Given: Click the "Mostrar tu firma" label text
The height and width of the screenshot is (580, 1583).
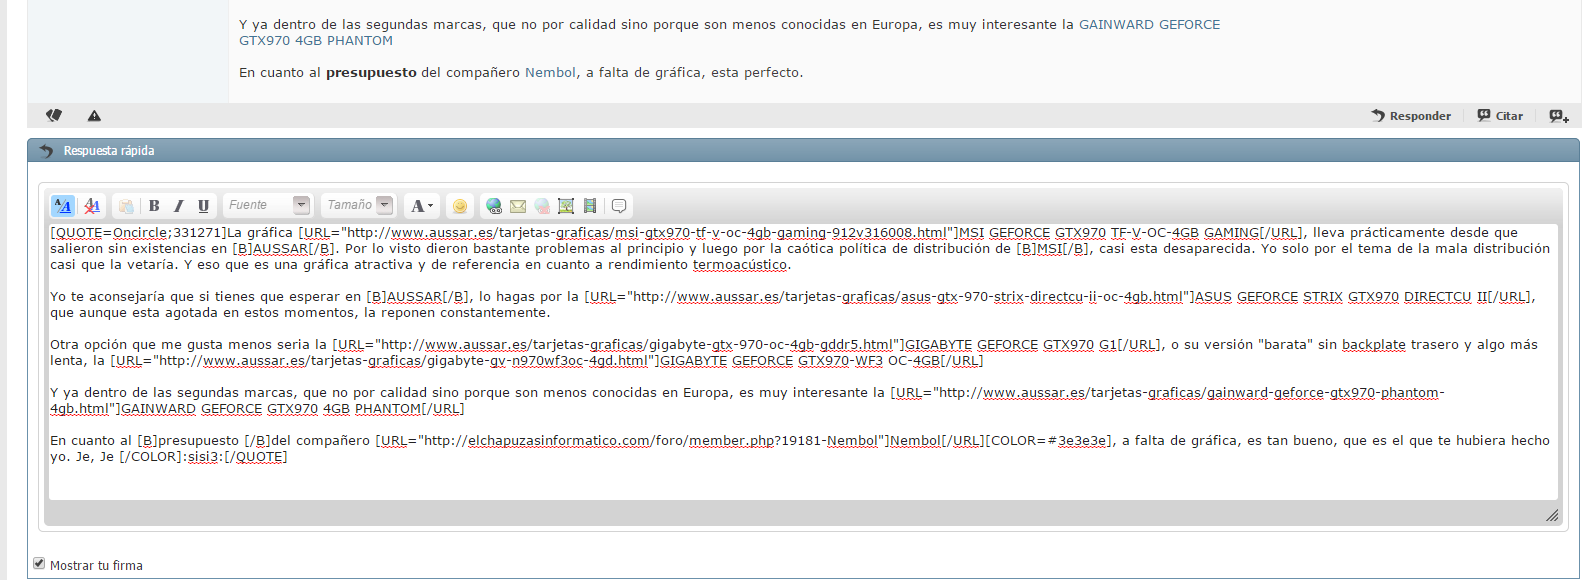Looking at the screenshot, I should pyautogui.click(x=96, y=566).
